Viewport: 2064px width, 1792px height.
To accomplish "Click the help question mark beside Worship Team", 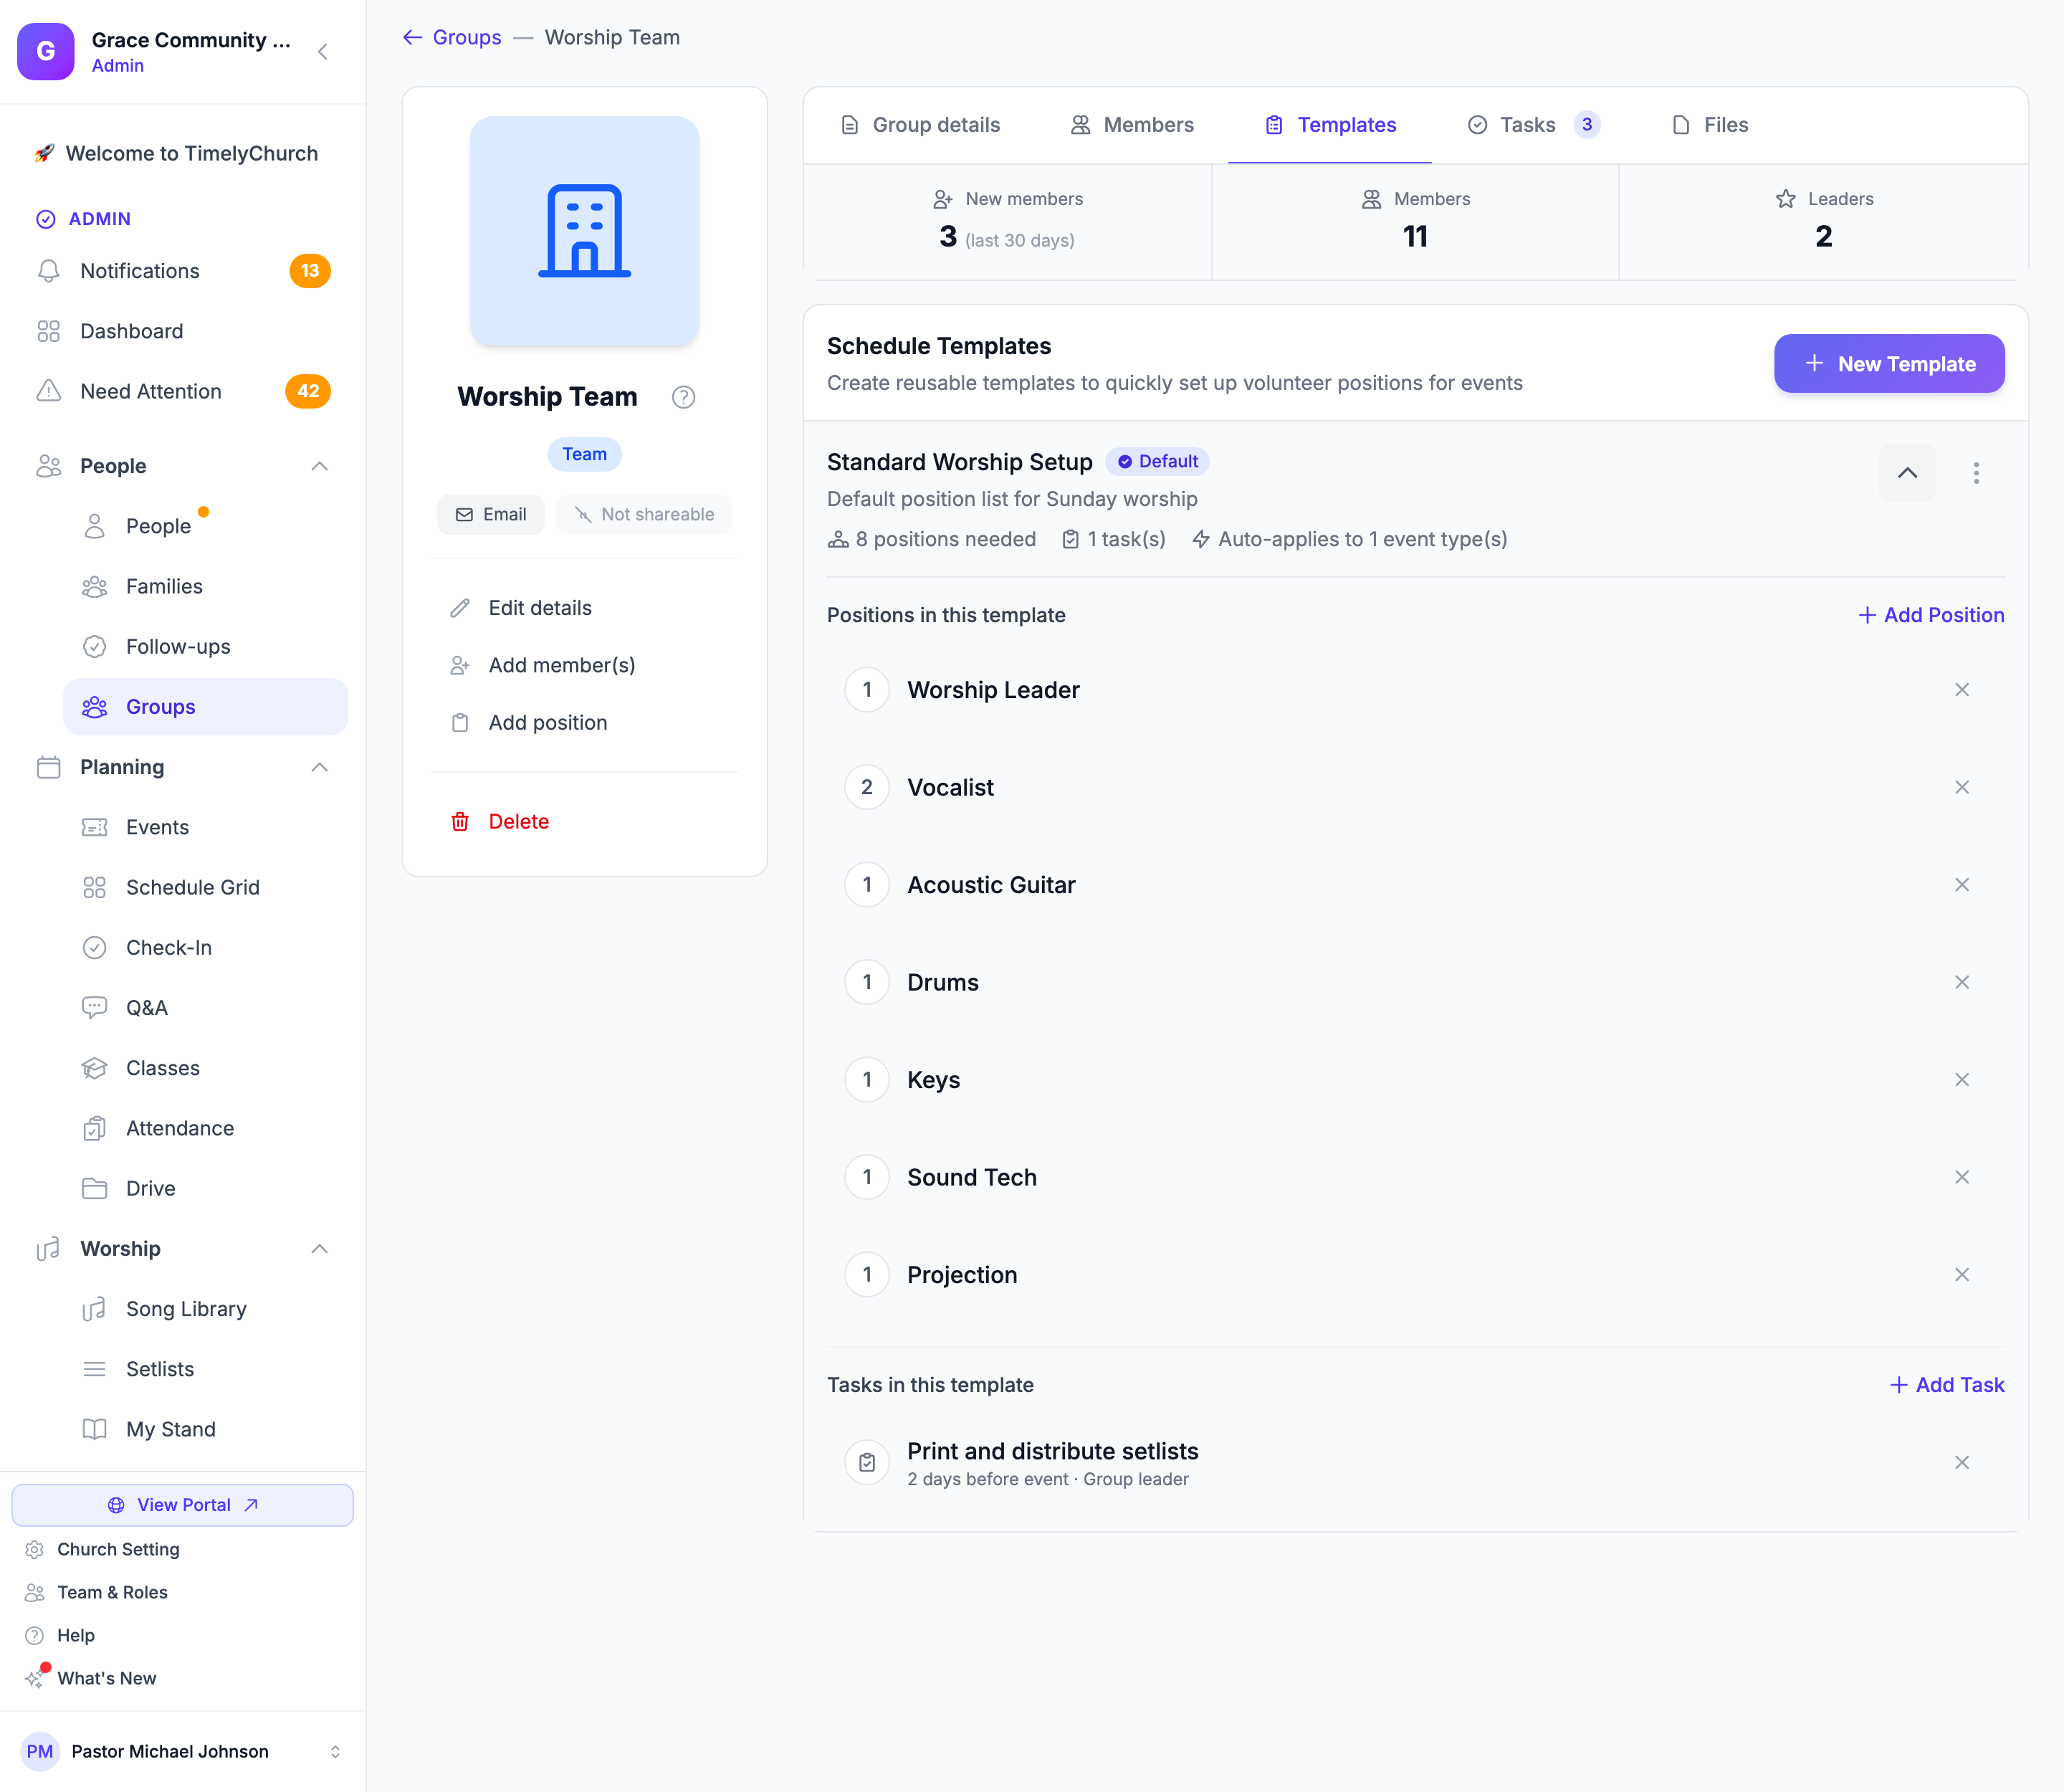I will tap(684, 397).
